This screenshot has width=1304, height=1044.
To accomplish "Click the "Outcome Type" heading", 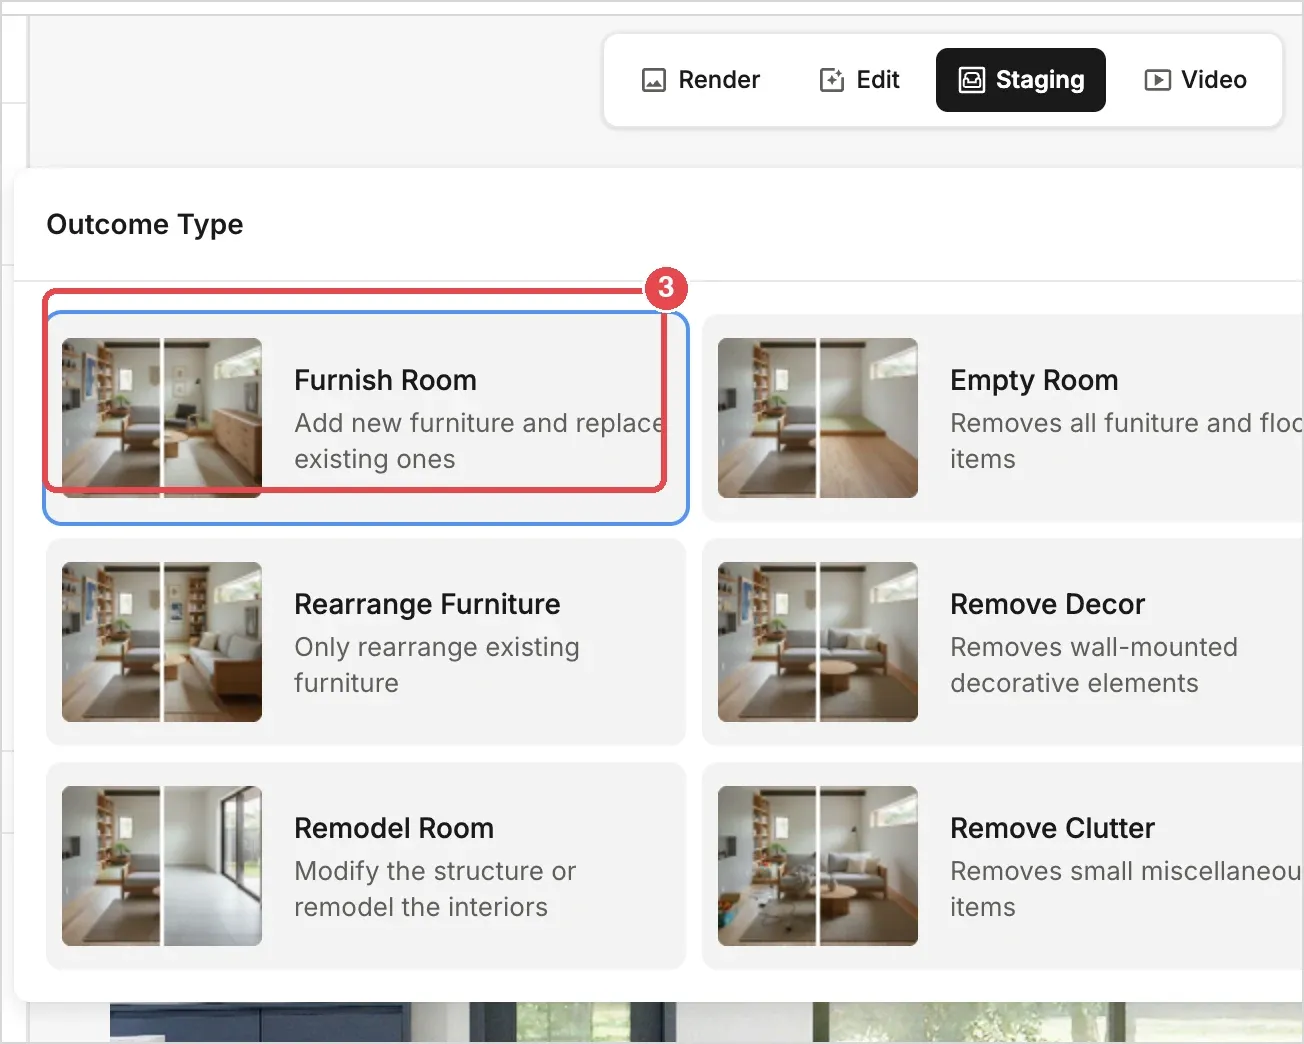I will [145, 224].
